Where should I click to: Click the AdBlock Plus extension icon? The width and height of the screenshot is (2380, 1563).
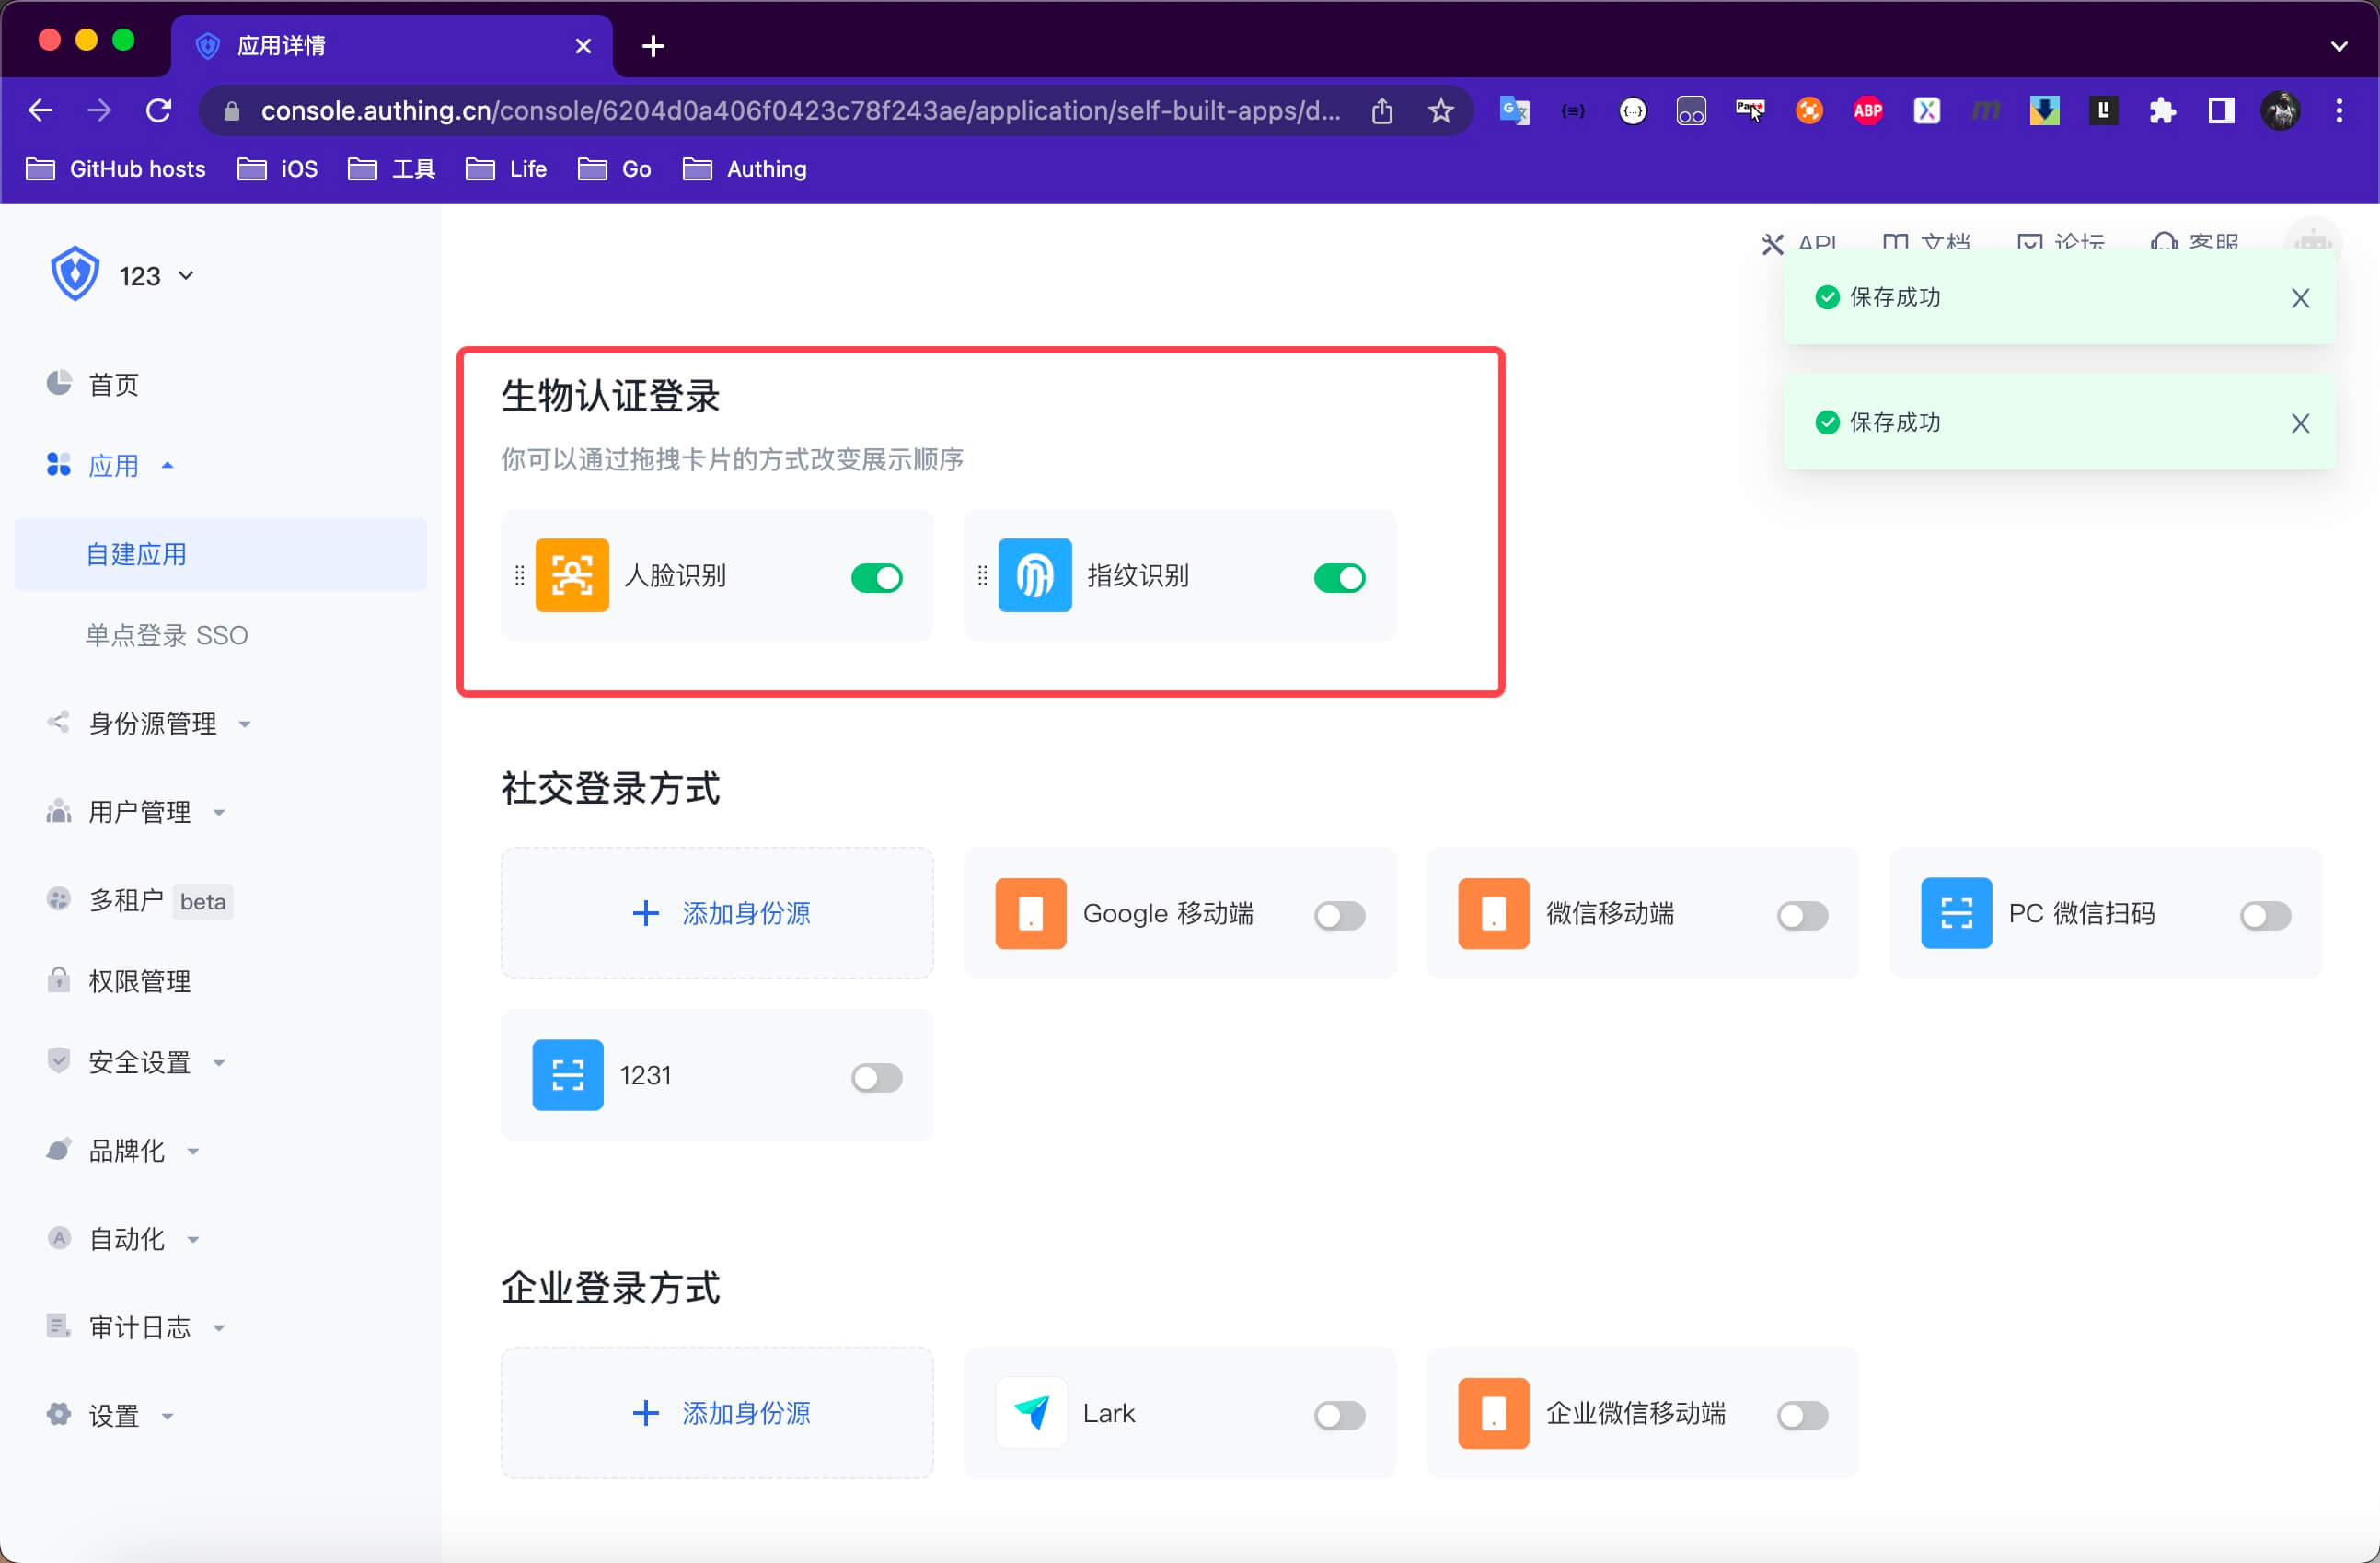click(x=1867, y=110)
